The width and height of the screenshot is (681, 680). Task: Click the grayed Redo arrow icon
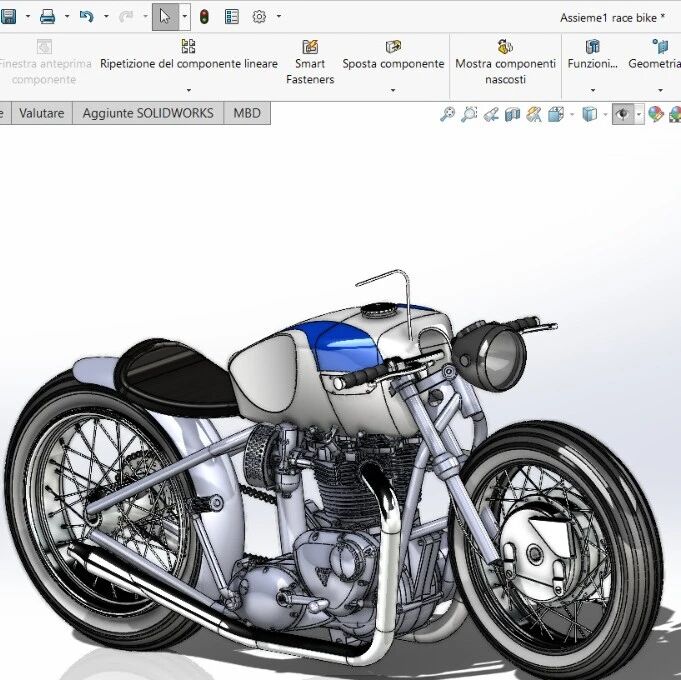pyautogui.click(x=126, y=17)
